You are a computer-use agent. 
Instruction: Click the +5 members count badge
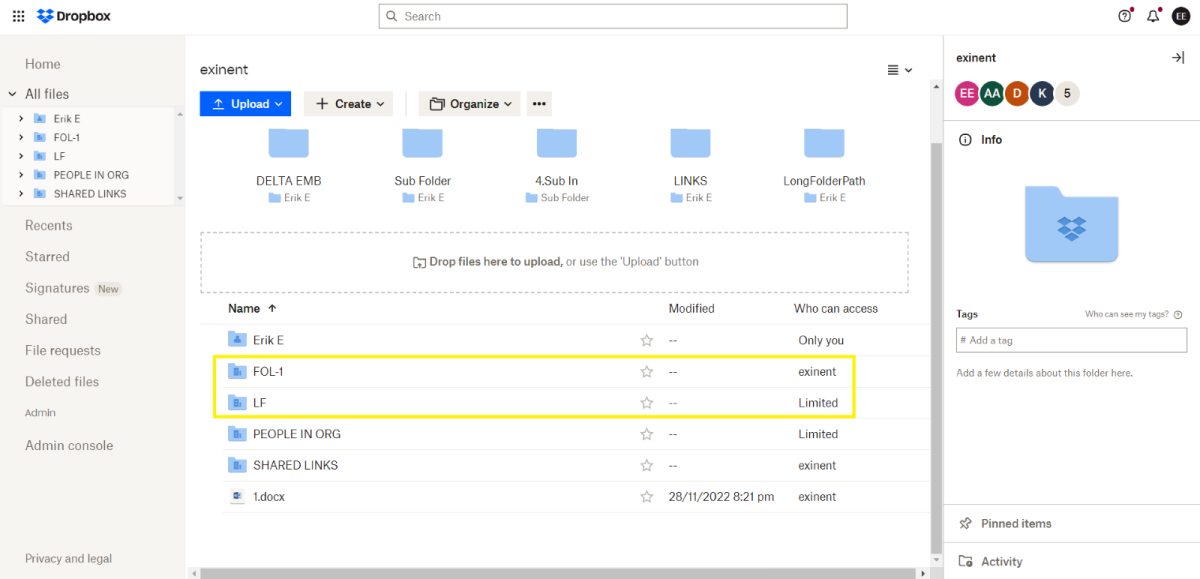pos(1066,93)
